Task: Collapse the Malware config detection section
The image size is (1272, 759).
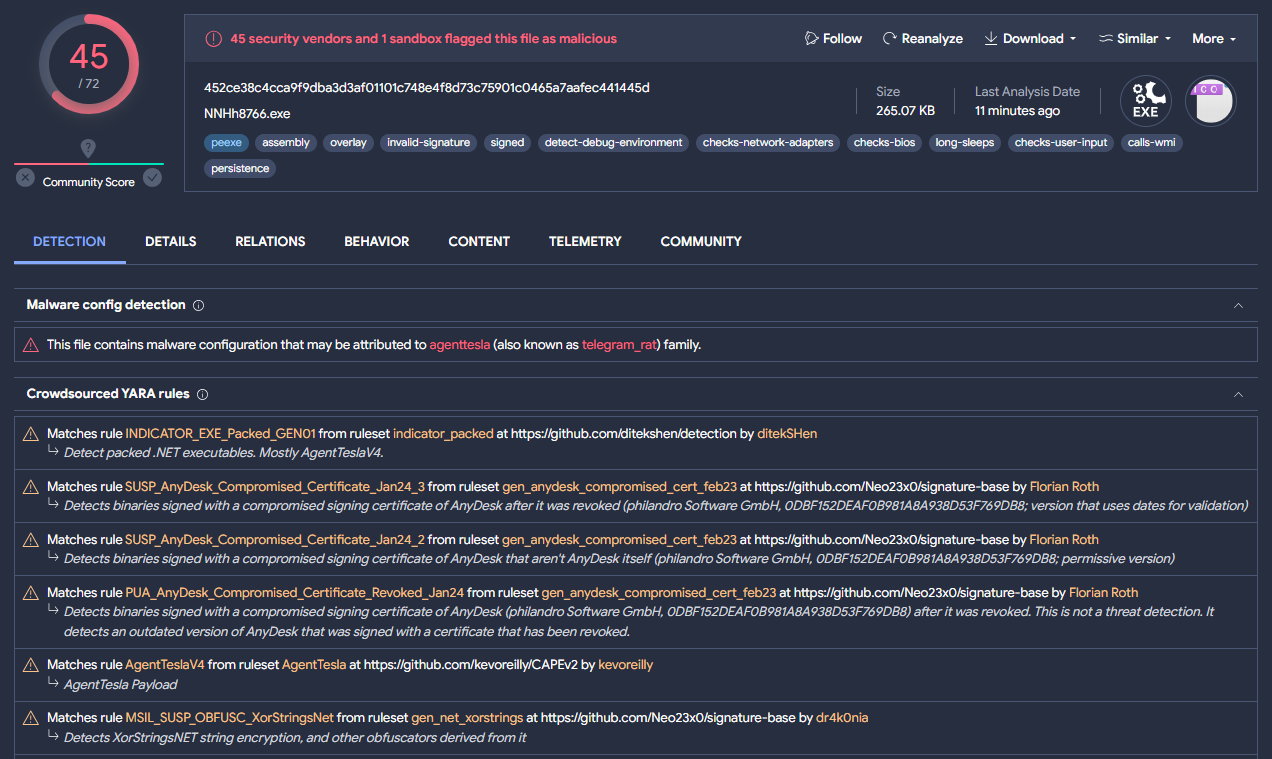Action: [1238, 305]
